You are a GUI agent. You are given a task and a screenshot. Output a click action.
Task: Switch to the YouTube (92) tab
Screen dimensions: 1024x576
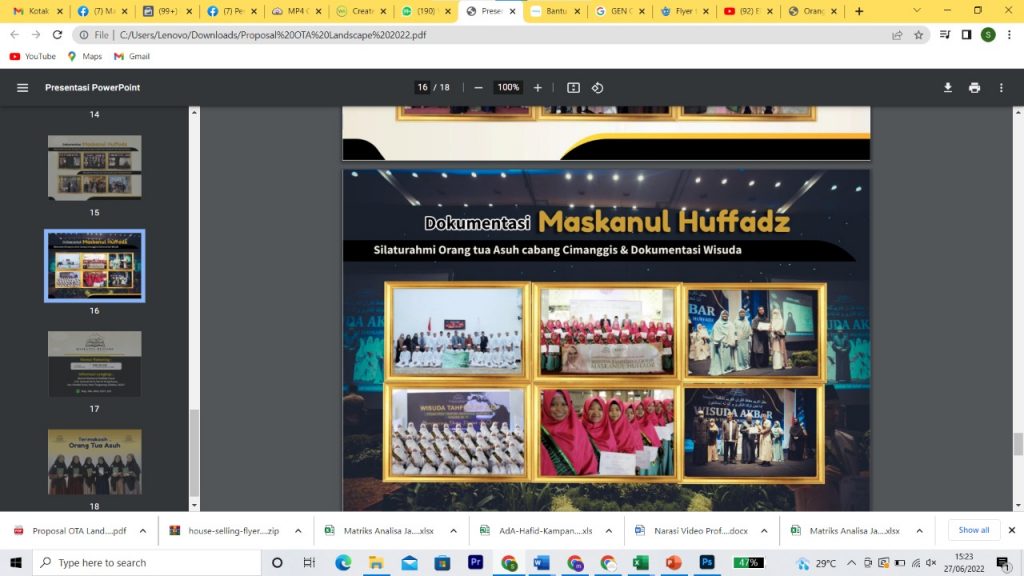(746, 11)
